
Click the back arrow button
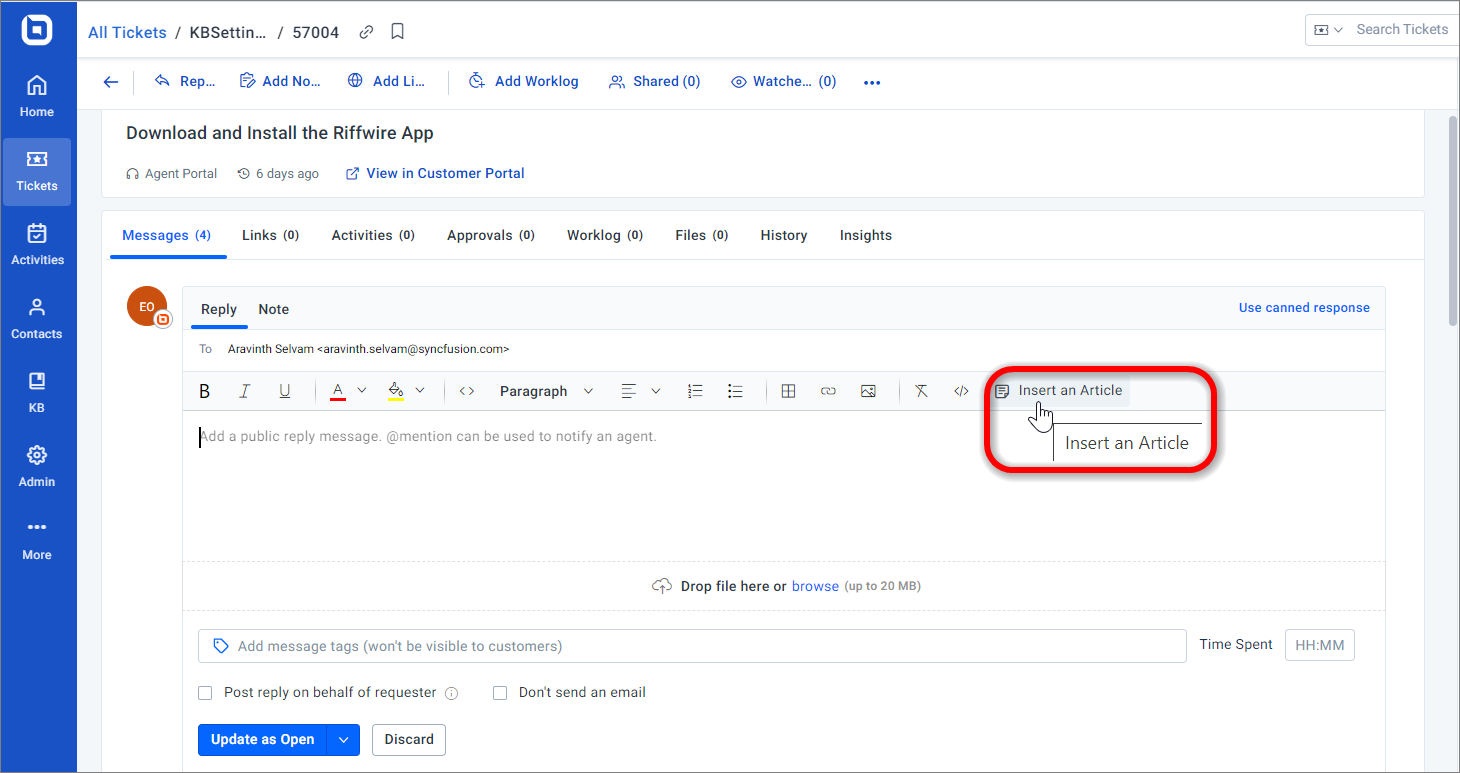coord(111,82)
